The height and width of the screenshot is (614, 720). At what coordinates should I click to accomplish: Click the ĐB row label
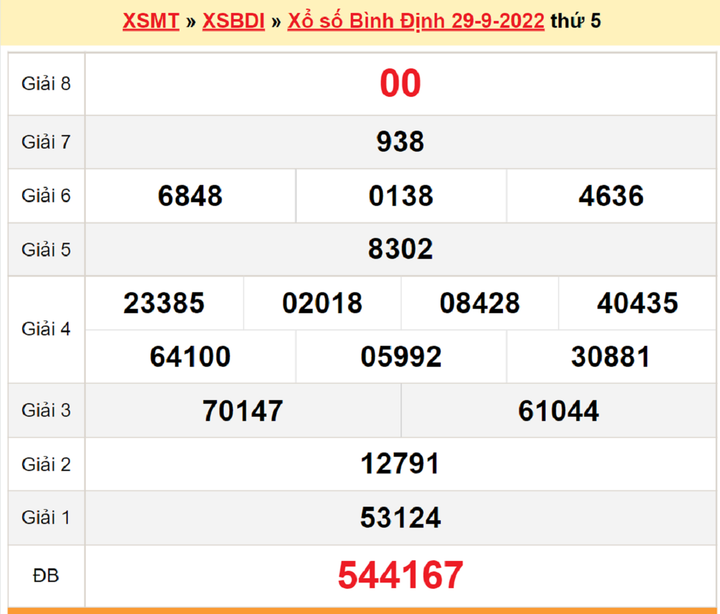pyautogui.click(x=46, y=575)
